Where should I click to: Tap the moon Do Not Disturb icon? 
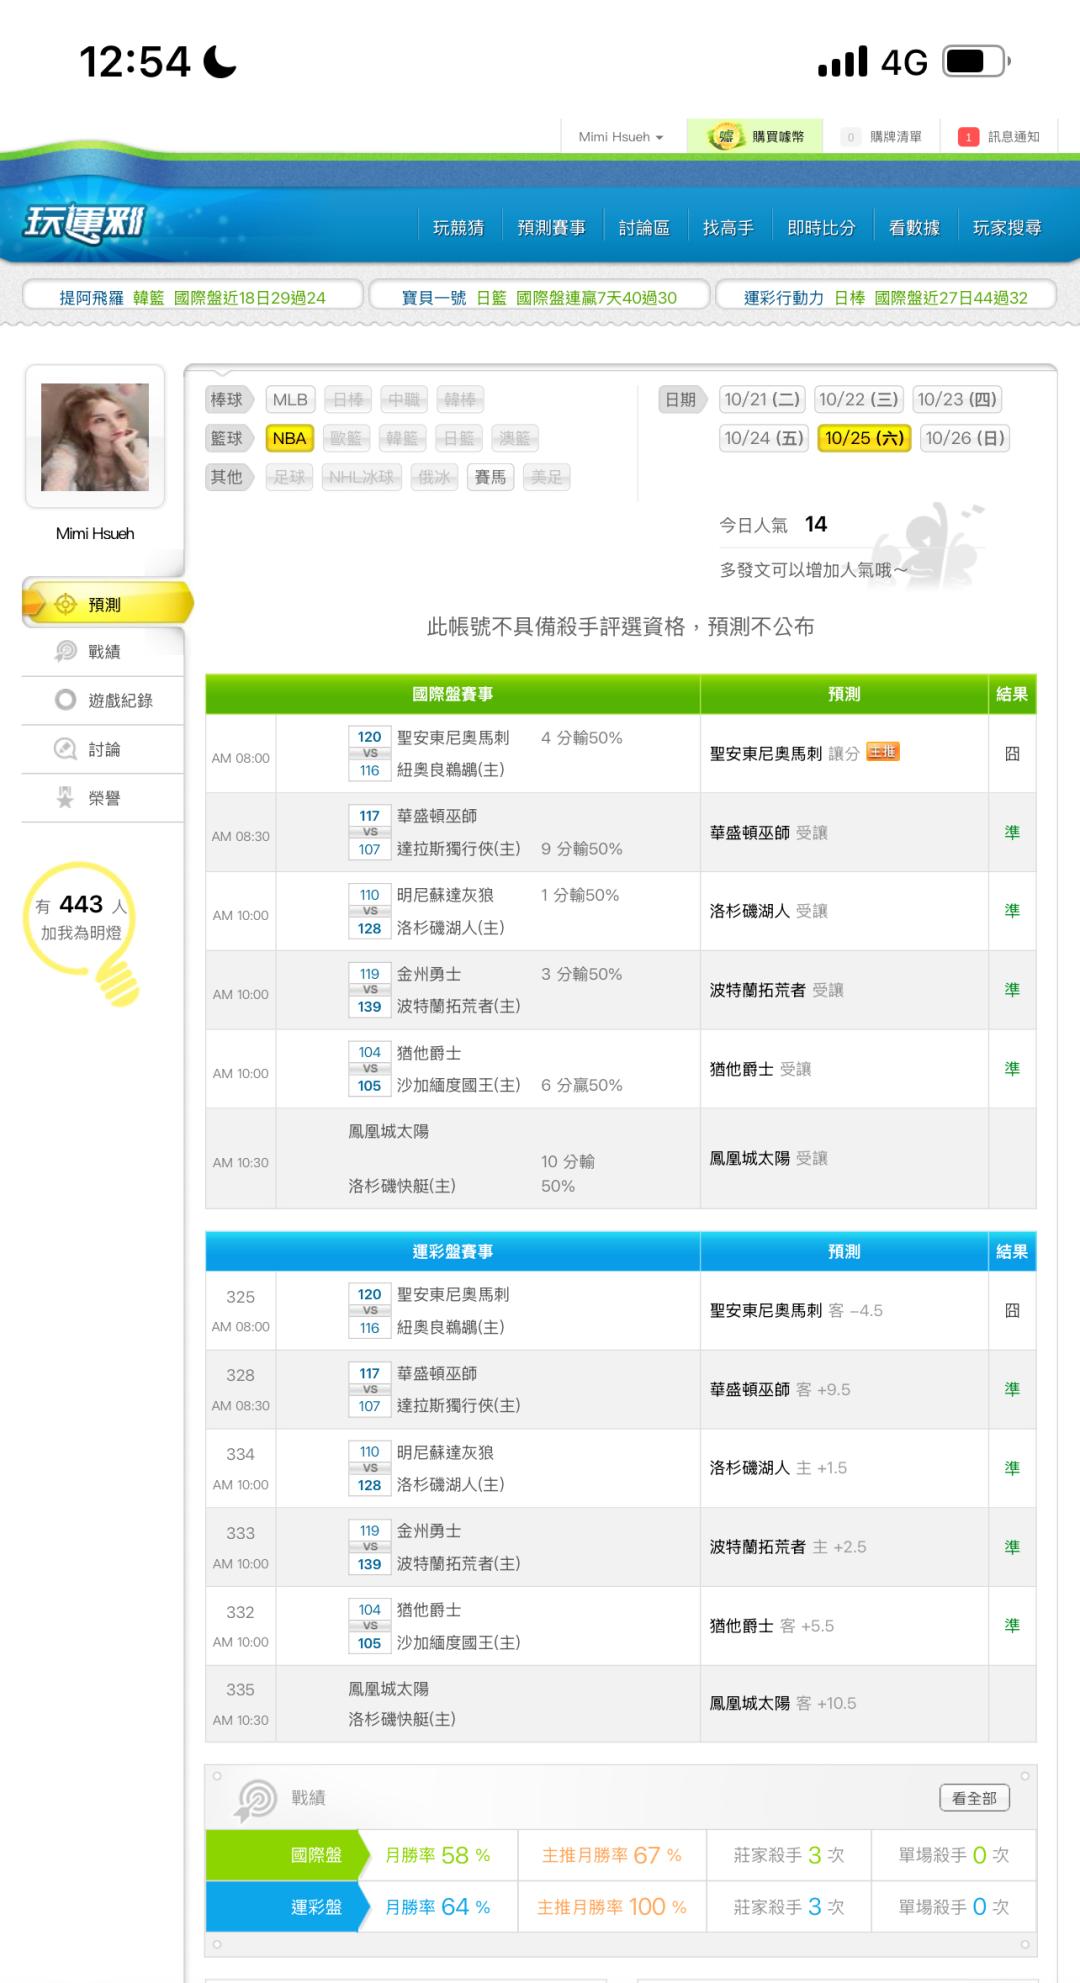[220, 63]
